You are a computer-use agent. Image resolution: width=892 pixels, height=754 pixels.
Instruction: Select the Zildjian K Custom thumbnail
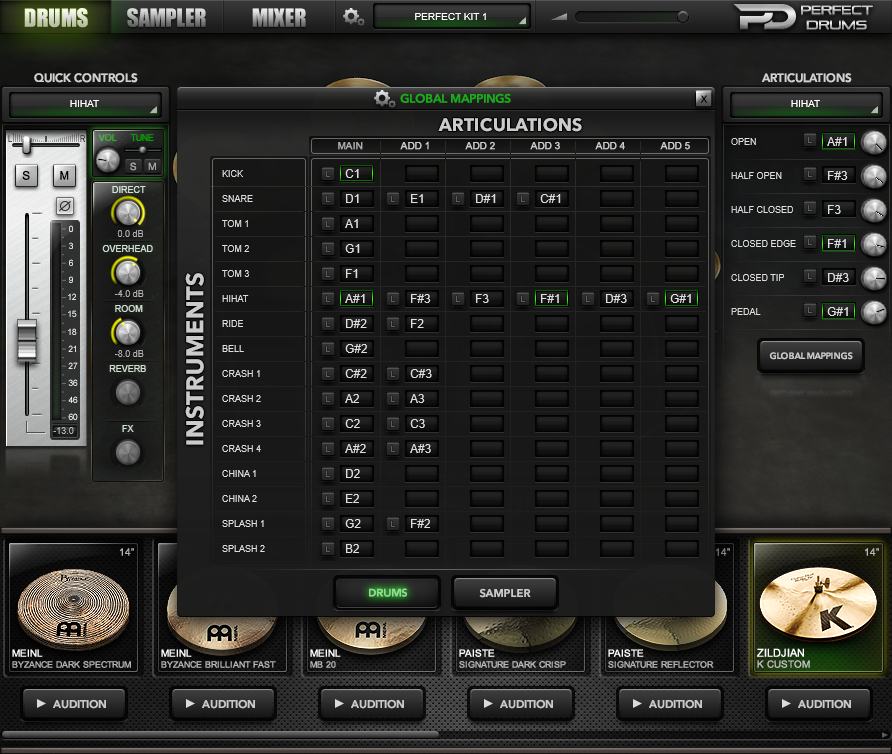click(x=818, y=607)
